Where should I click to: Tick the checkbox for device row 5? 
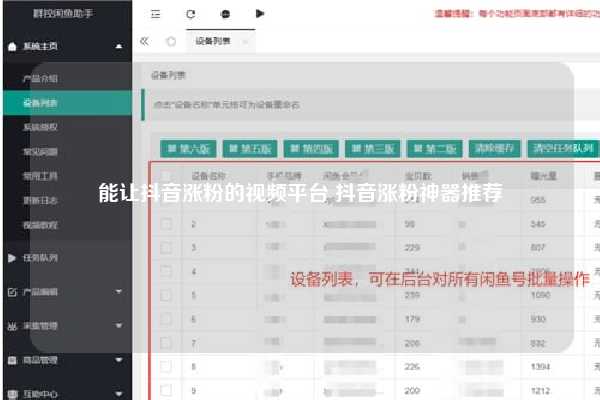click(x=166, y=295)
